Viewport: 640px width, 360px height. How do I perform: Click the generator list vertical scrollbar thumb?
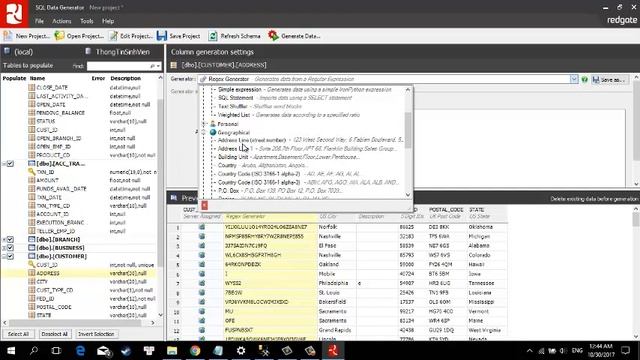(x=408, y=131)
